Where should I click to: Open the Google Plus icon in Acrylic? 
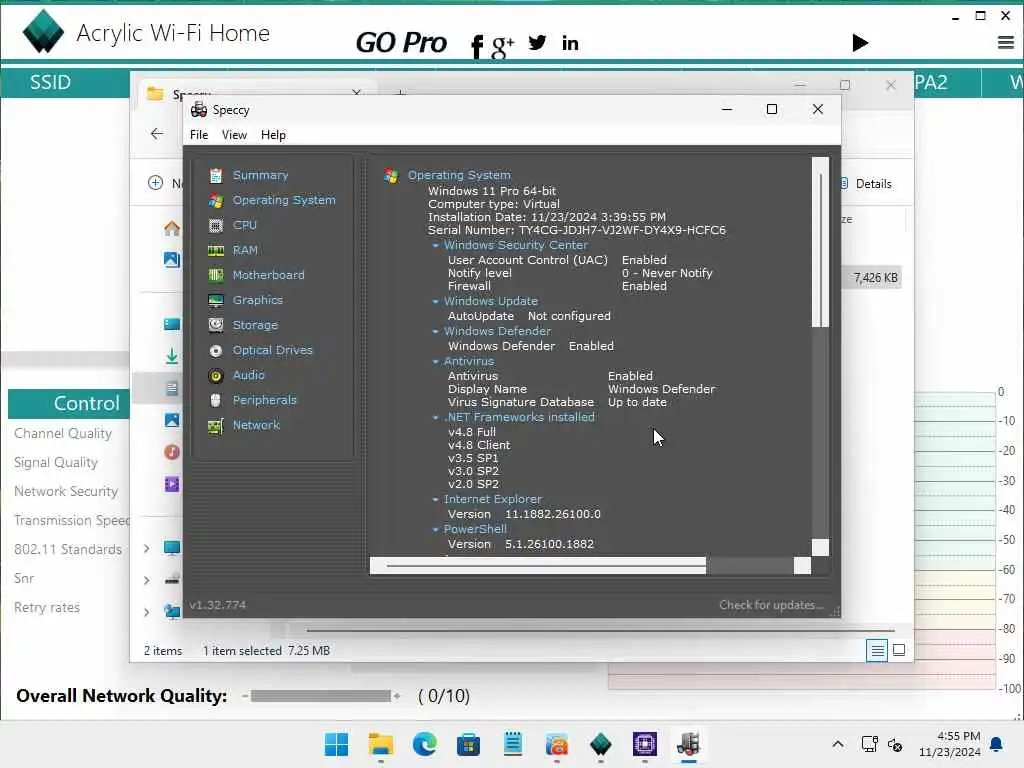point(502,46)
